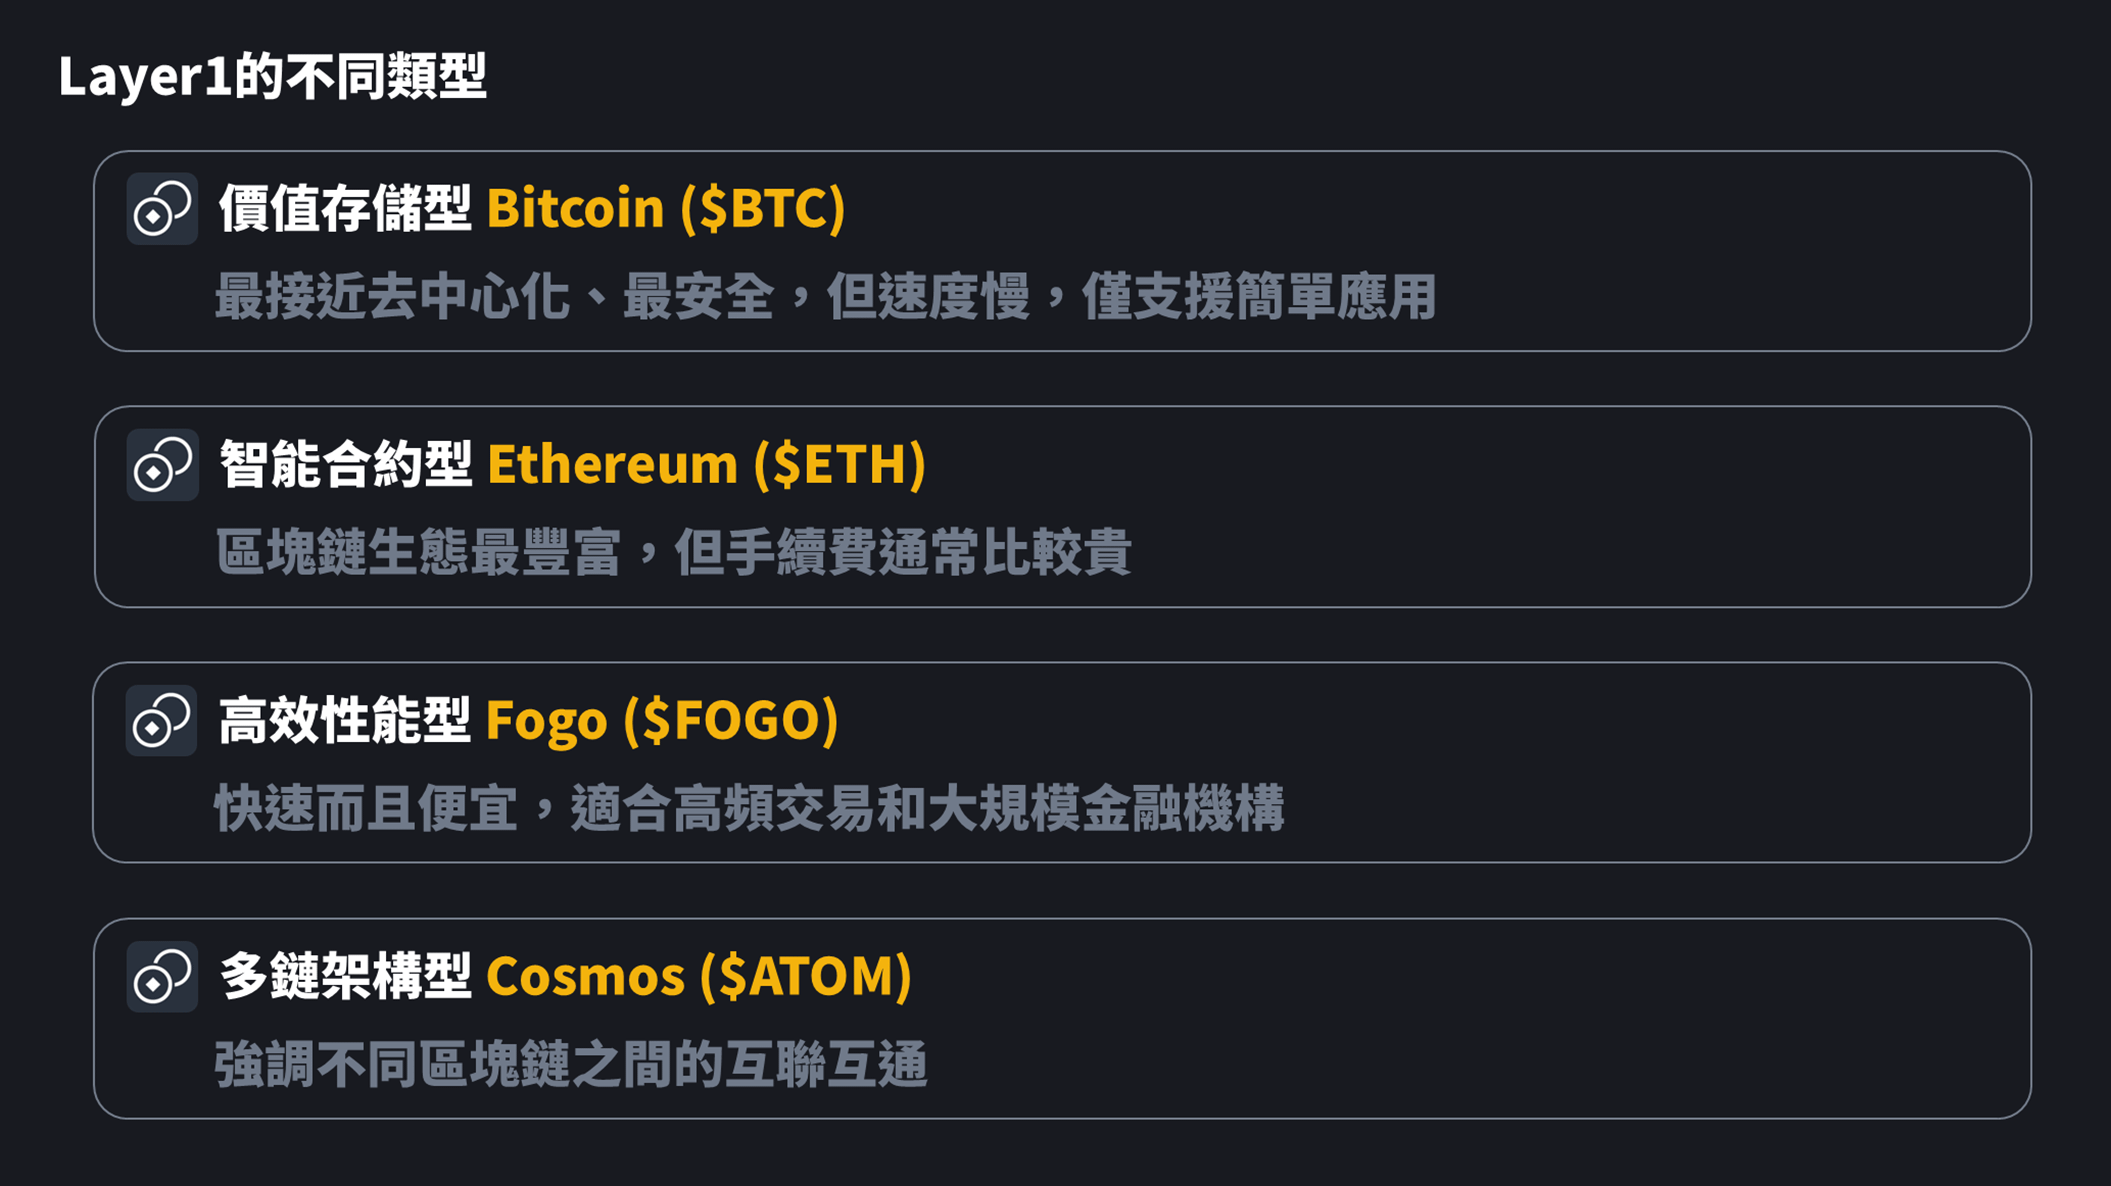Select the Fogo ($FOGO) orange label
The width and height of the screenshot is (2111, 1186).
point(662,720)
